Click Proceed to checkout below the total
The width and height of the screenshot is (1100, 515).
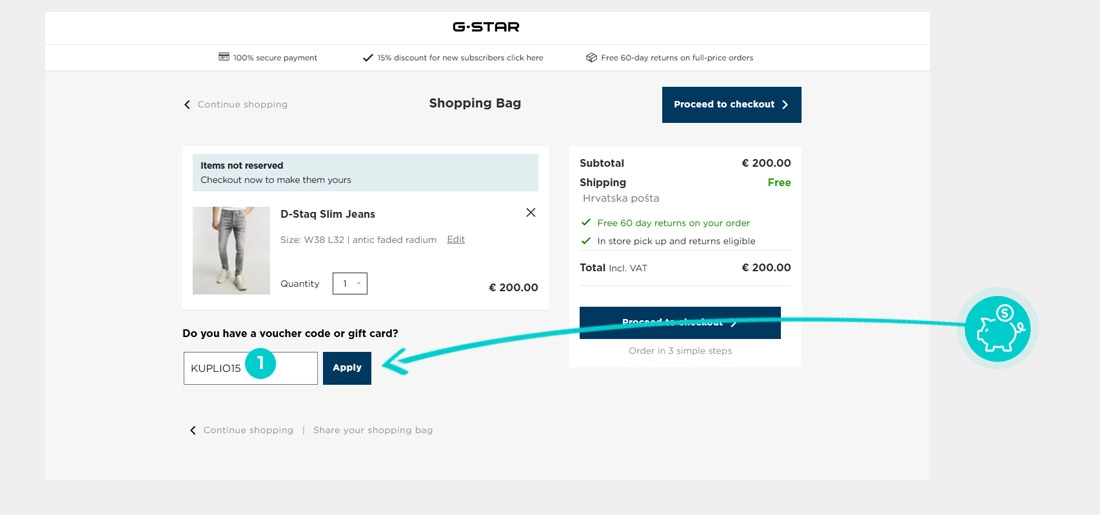pos(680,323)
